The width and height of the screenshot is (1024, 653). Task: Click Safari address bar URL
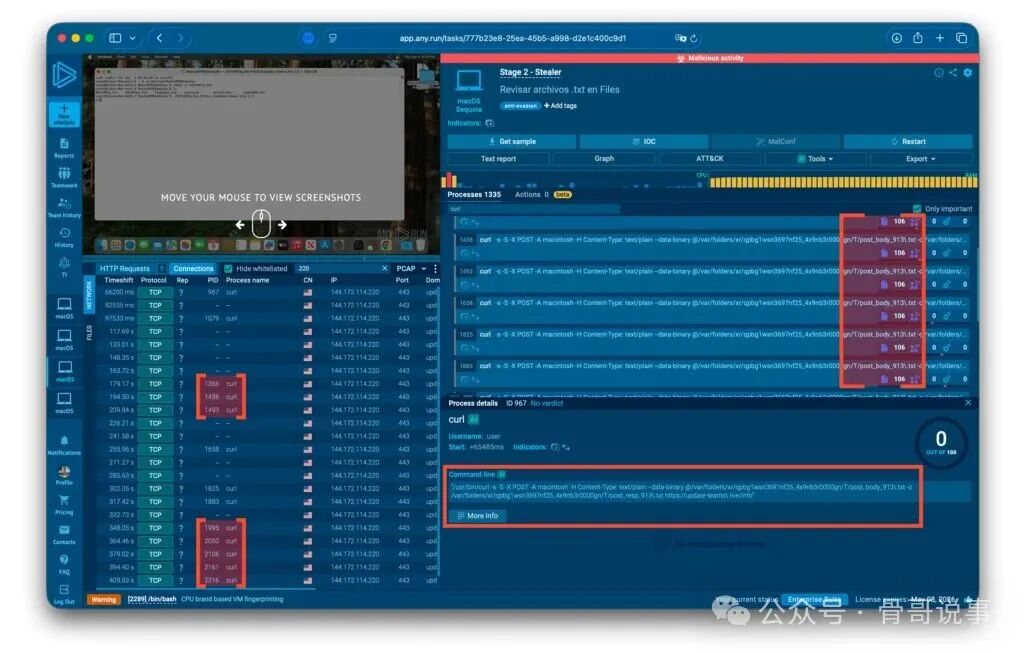pyautogui.click(x=513, y=39)
